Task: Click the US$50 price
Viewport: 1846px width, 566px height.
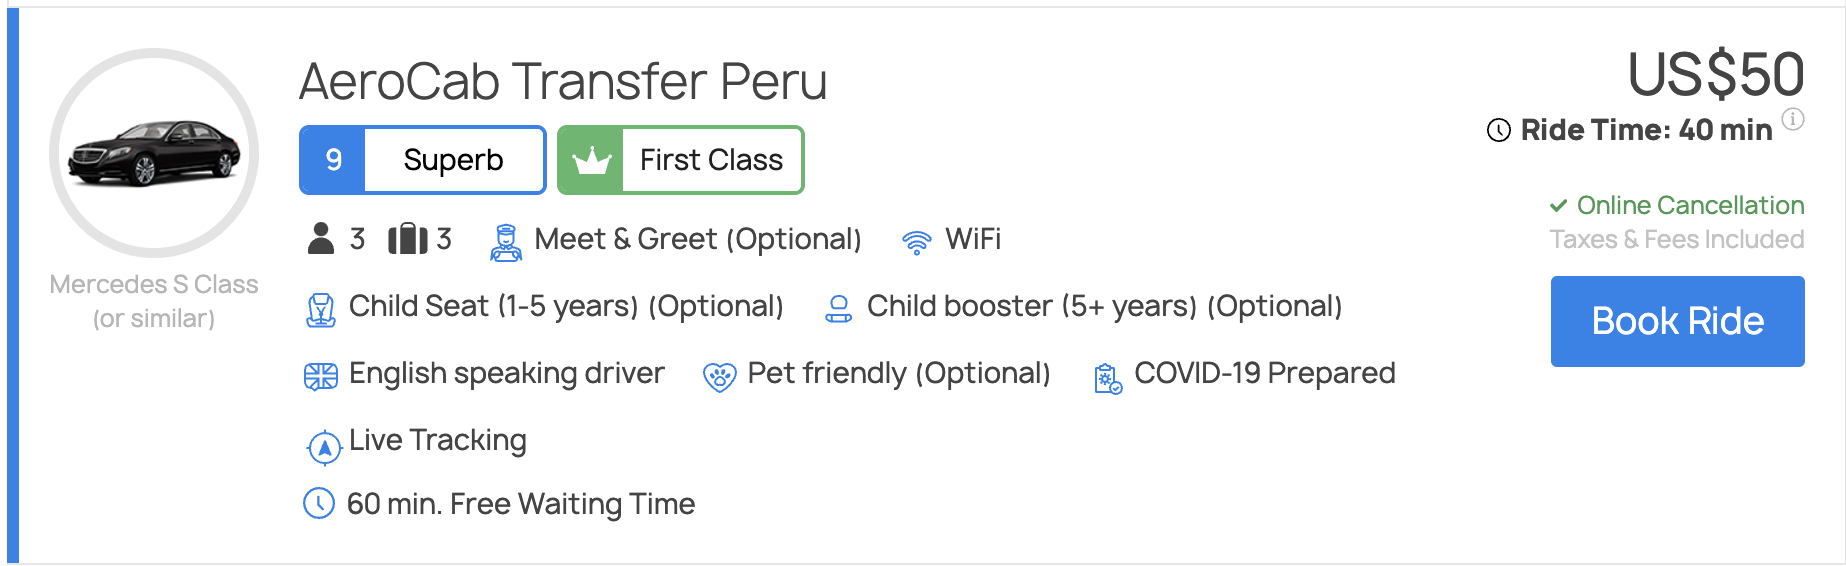Action: pos(1716,74)
